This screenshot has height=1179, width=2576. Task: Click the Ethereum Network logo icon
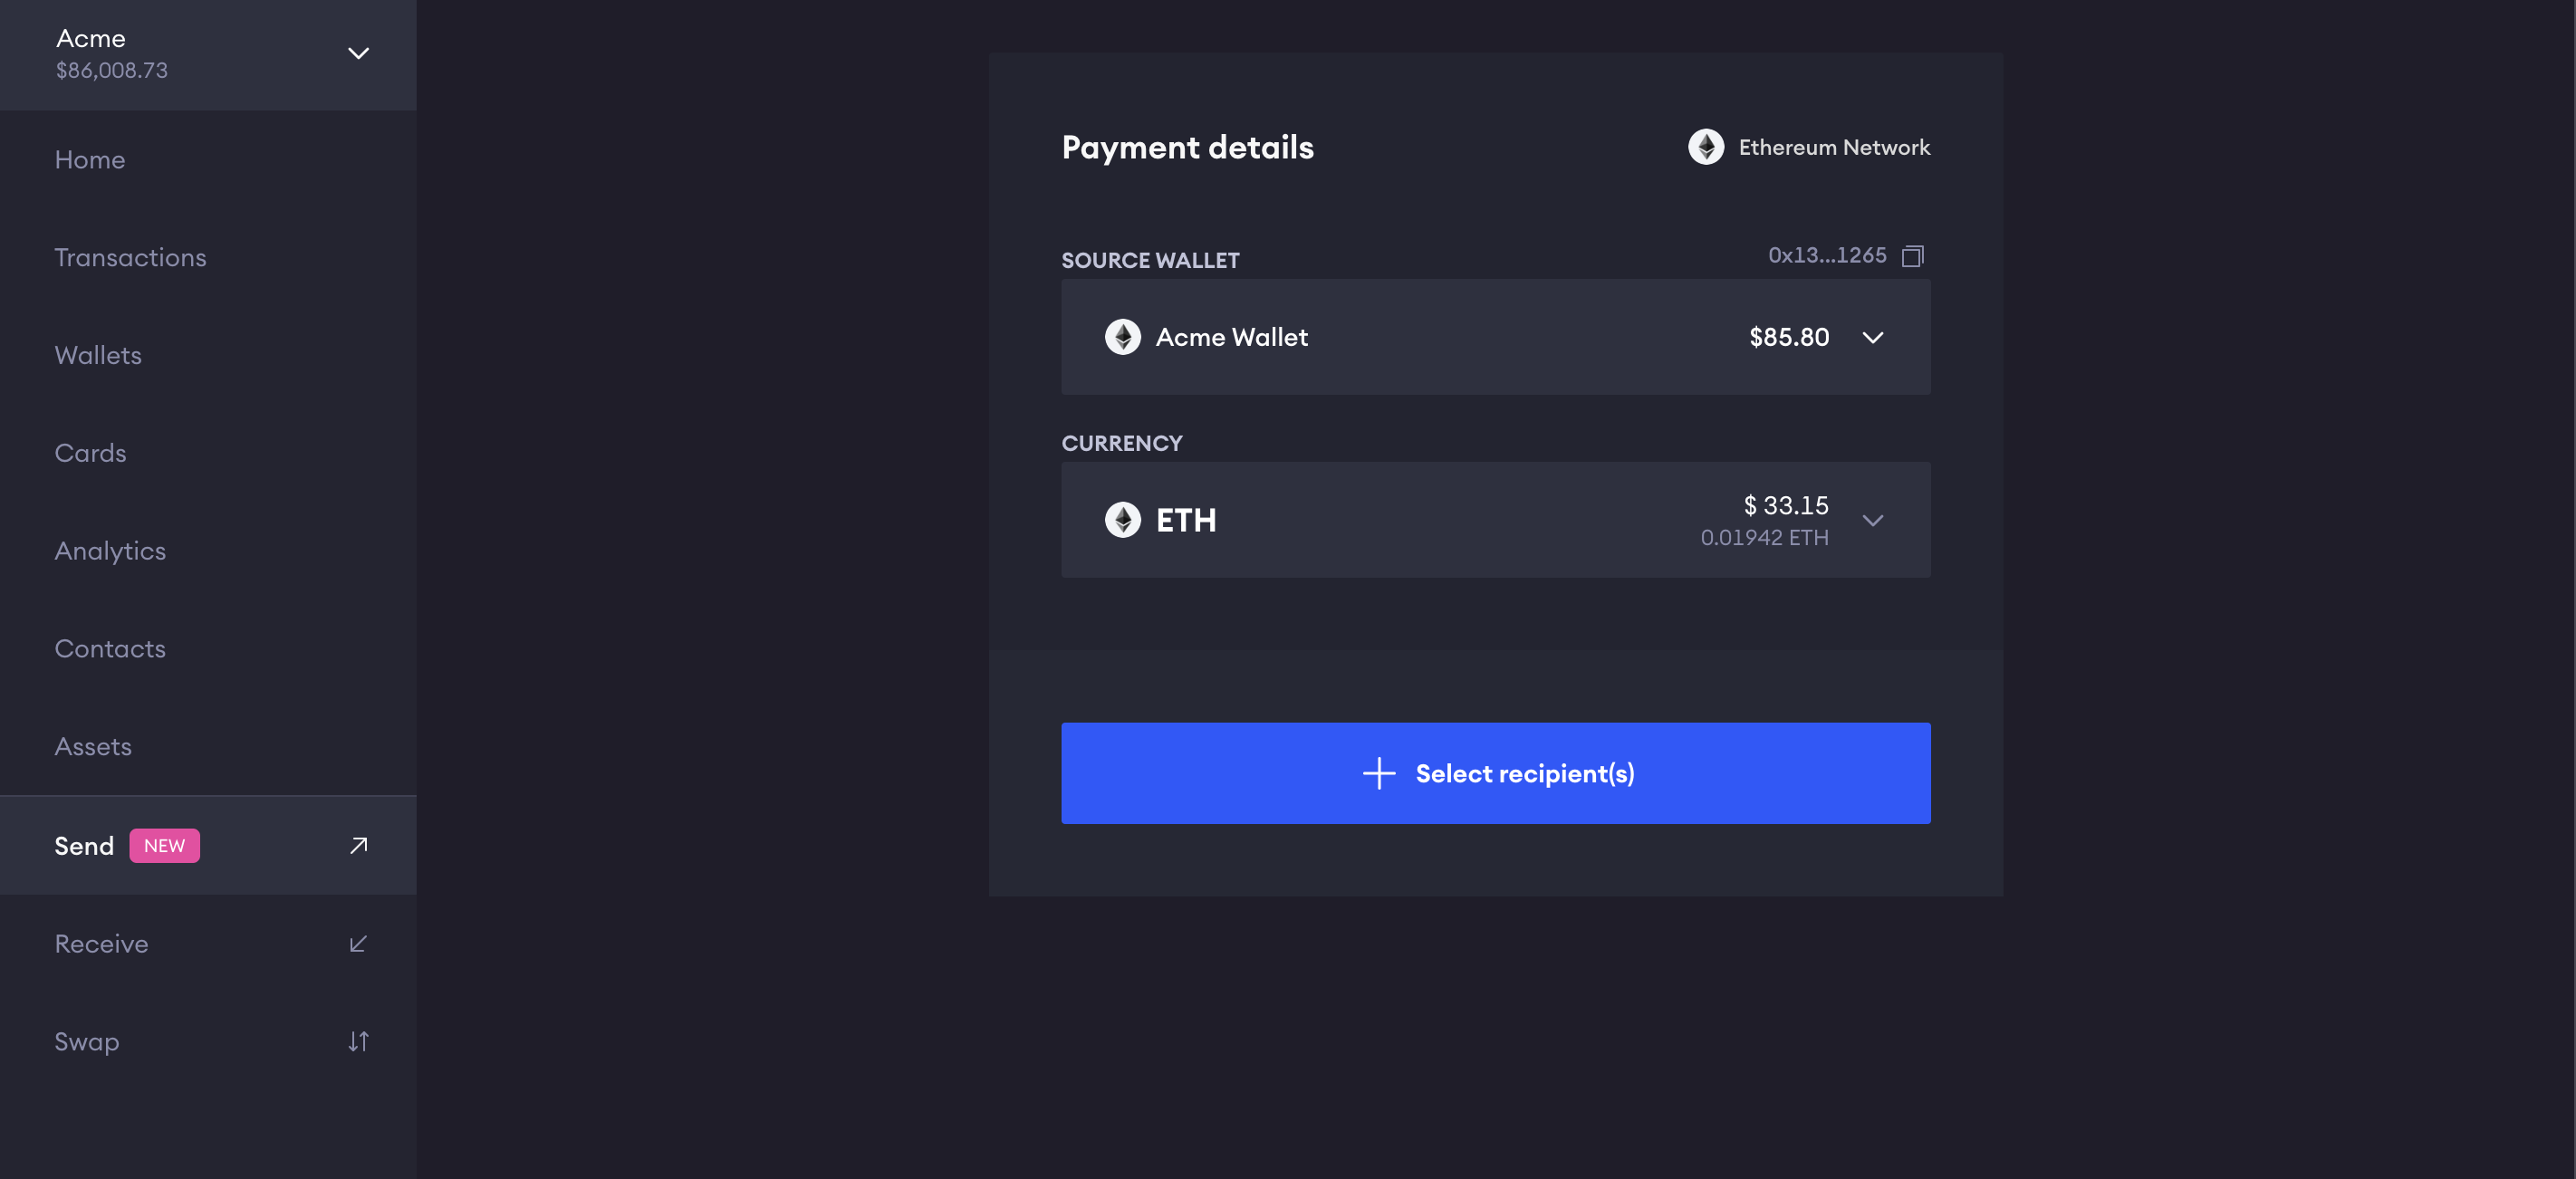(x=1706, y=147)
